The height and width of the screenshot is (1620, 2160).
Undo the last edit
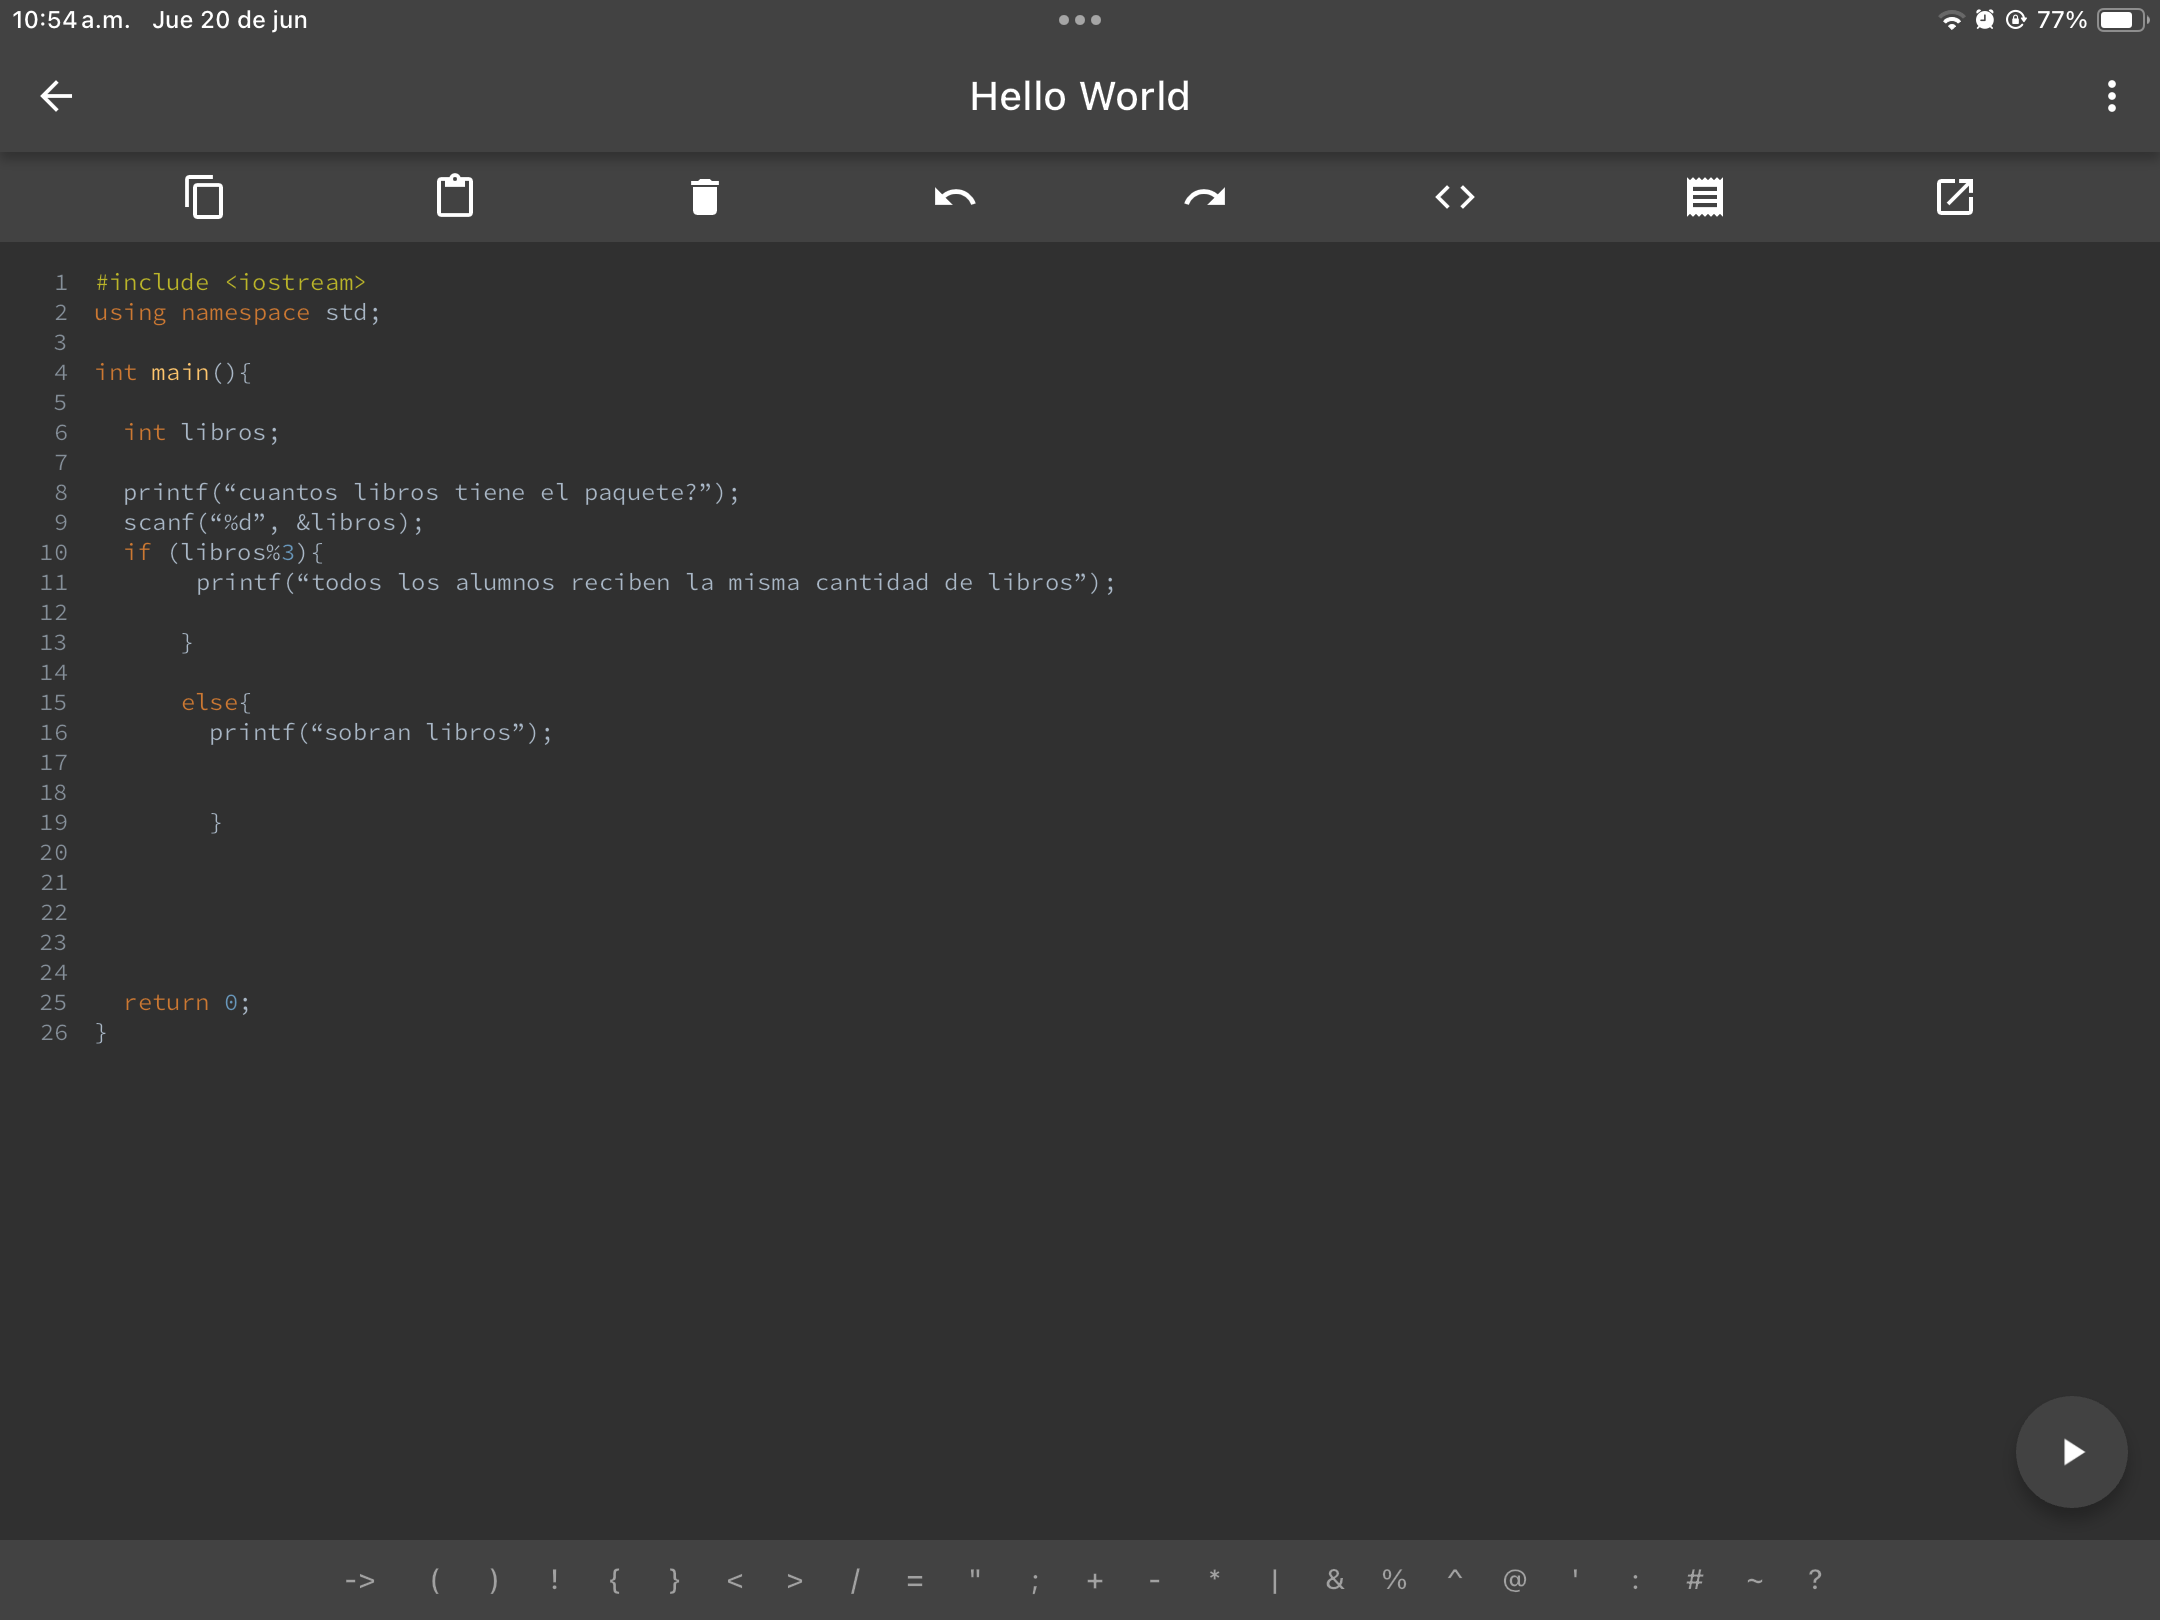(x=955, y=197)
